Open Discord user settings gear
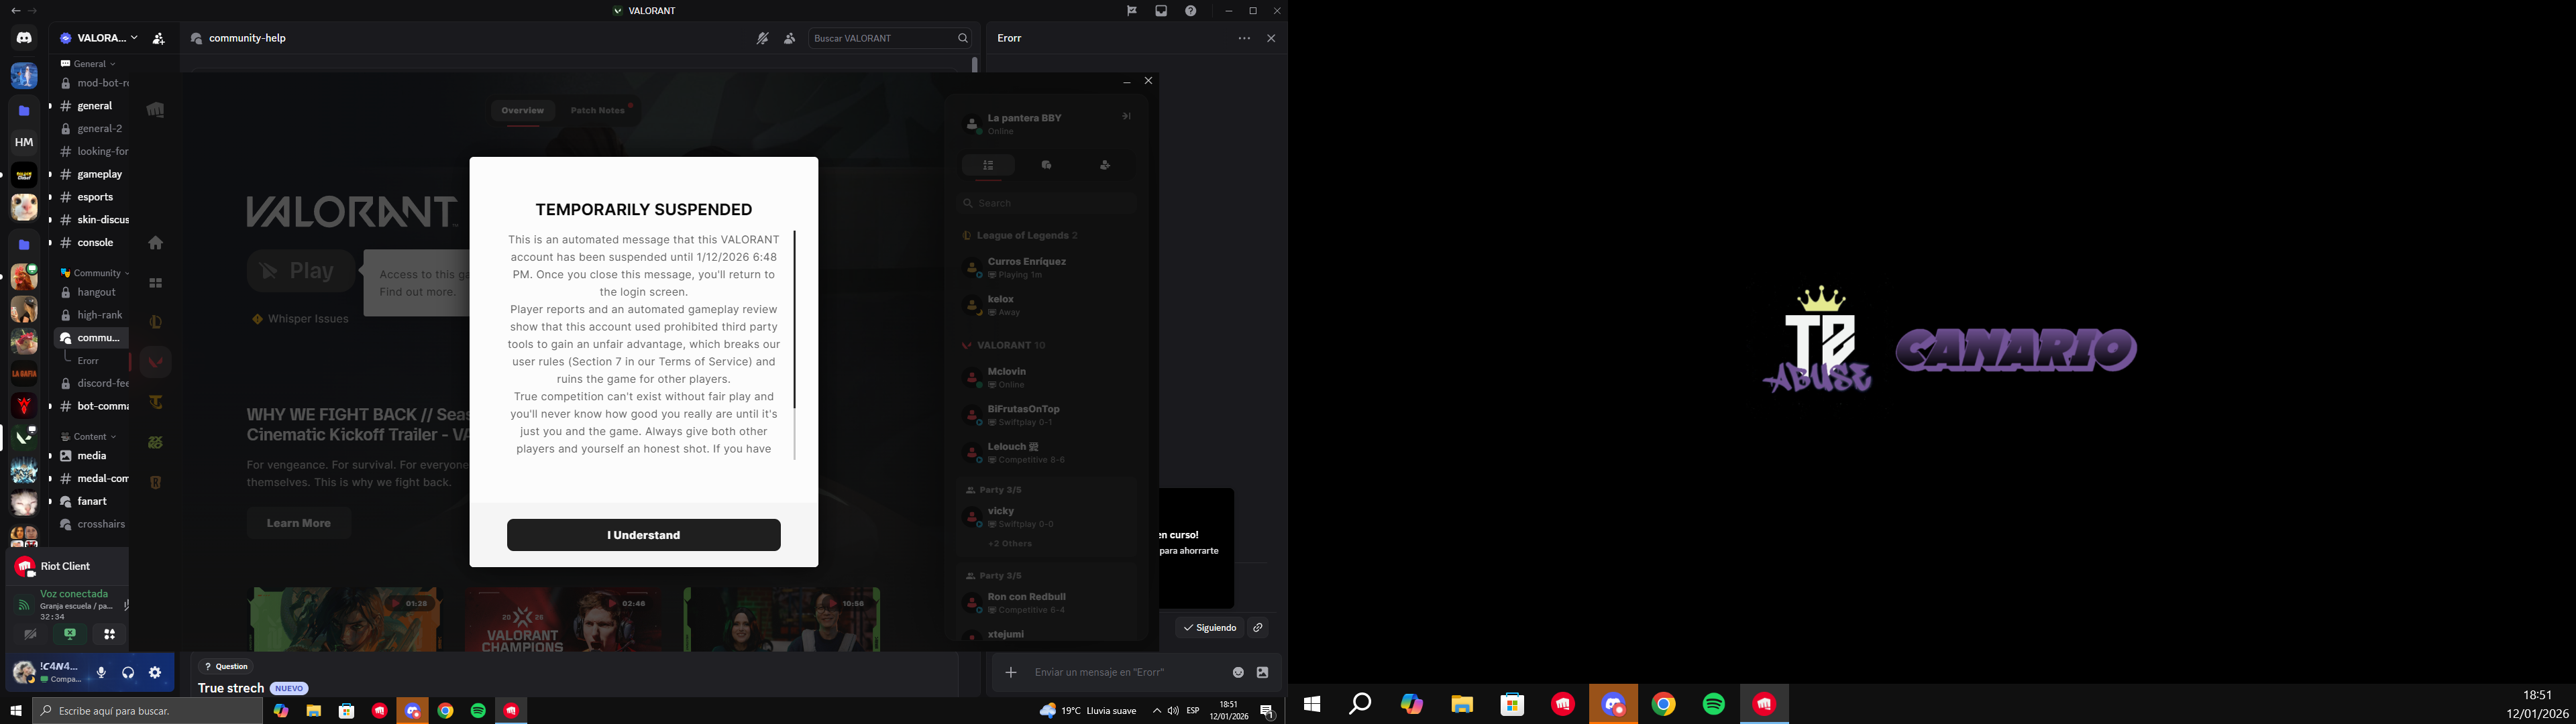The width and height of the screenshot is (2576, 724). (155, 673)
